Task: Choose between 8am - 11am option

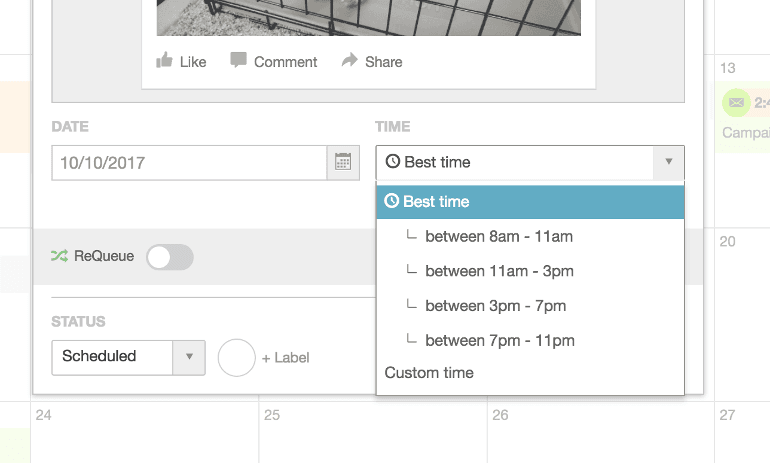Action: 498,237
